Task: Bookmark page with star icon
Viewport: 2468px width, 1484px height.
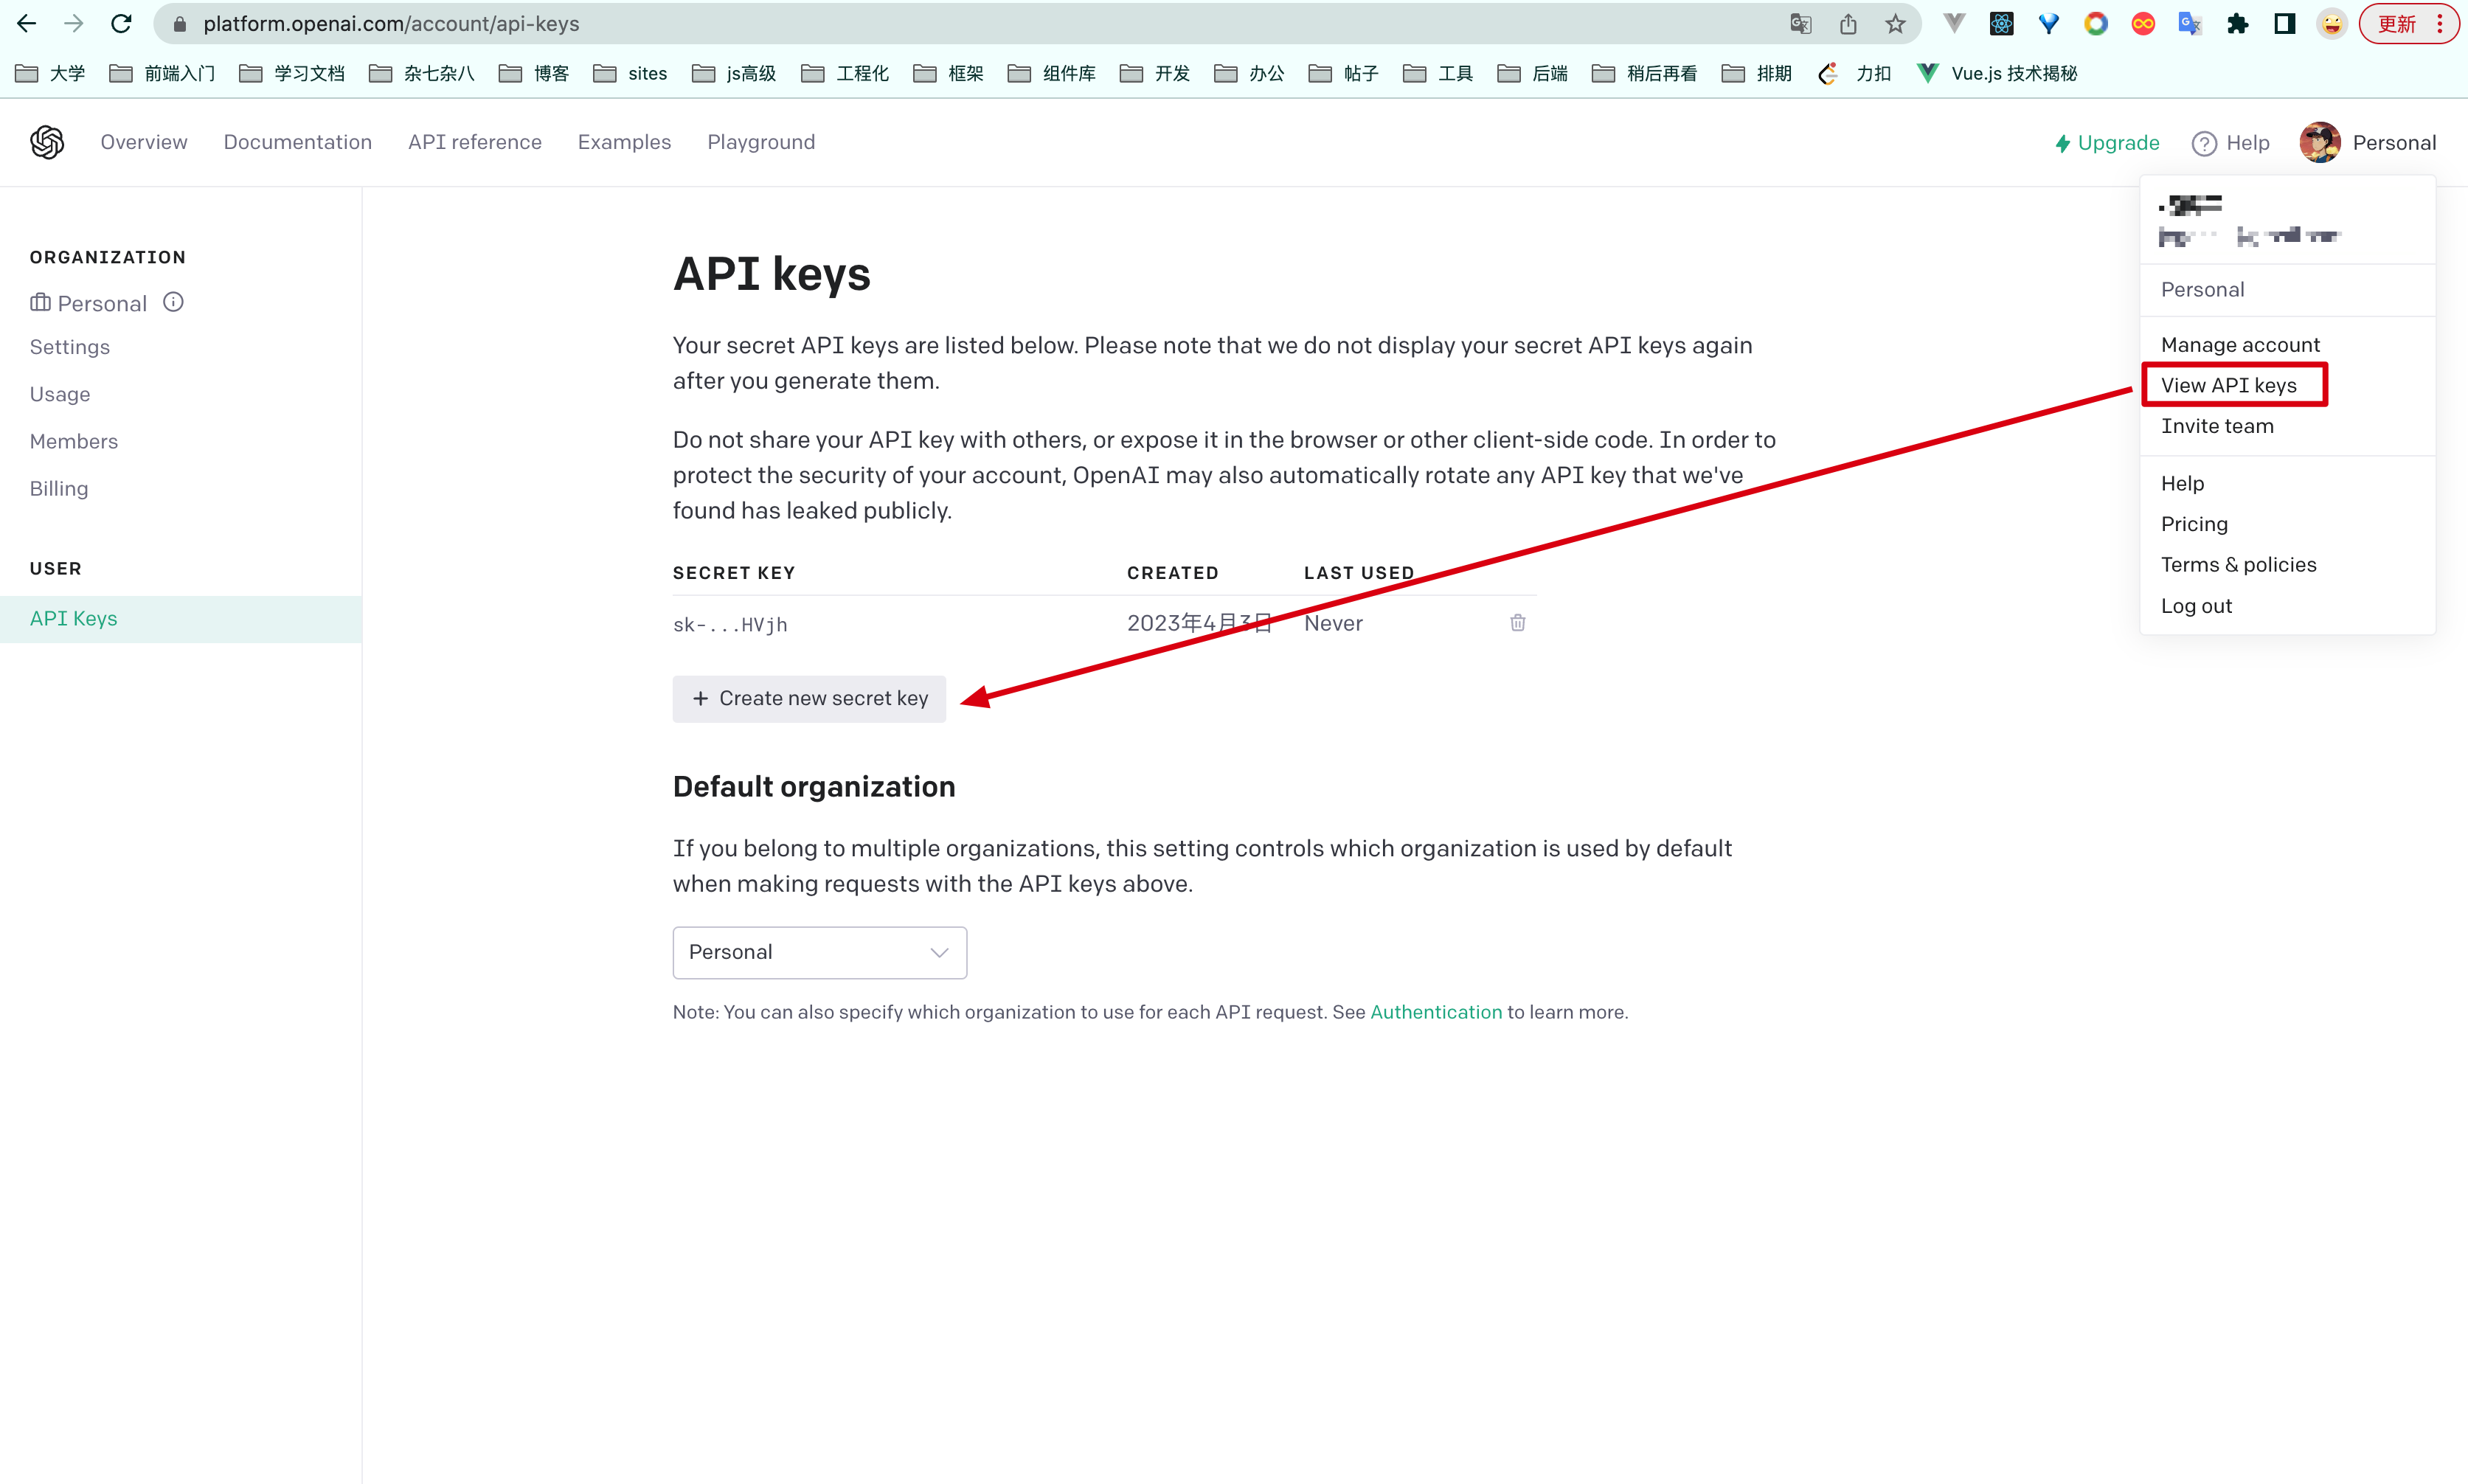Action: (1895, 24)
